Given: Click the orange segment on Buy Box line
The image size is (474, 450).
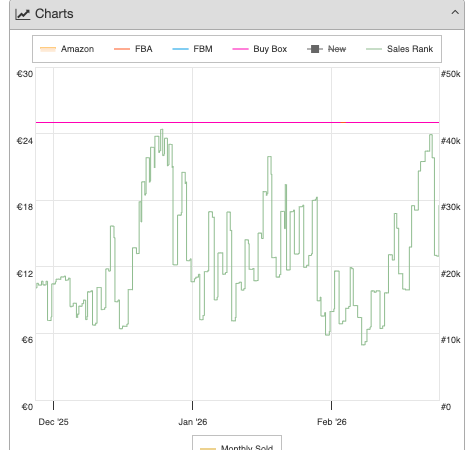Looking at the screenshot, I should [343, 123].
